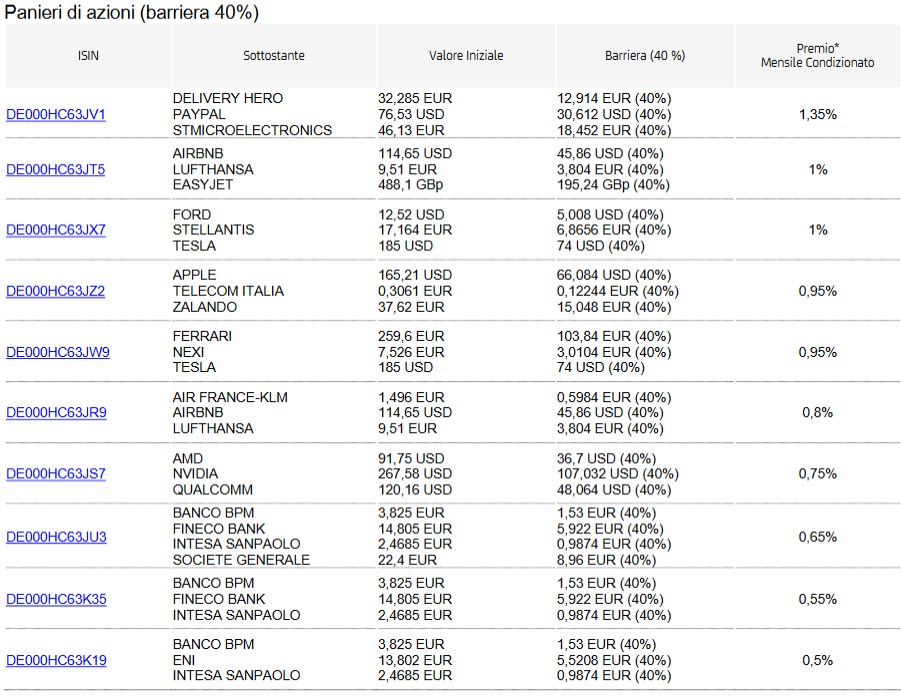Follow the DE000HC63JZ2 ISIN link
901x696 pixels.
[56, 291]
